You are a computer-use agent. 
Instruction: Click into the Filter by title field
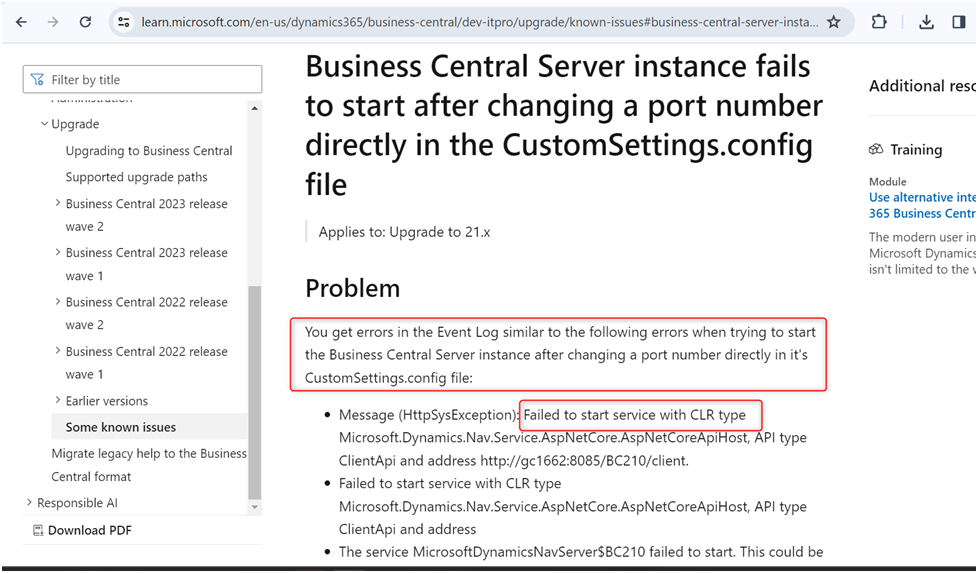150,80
